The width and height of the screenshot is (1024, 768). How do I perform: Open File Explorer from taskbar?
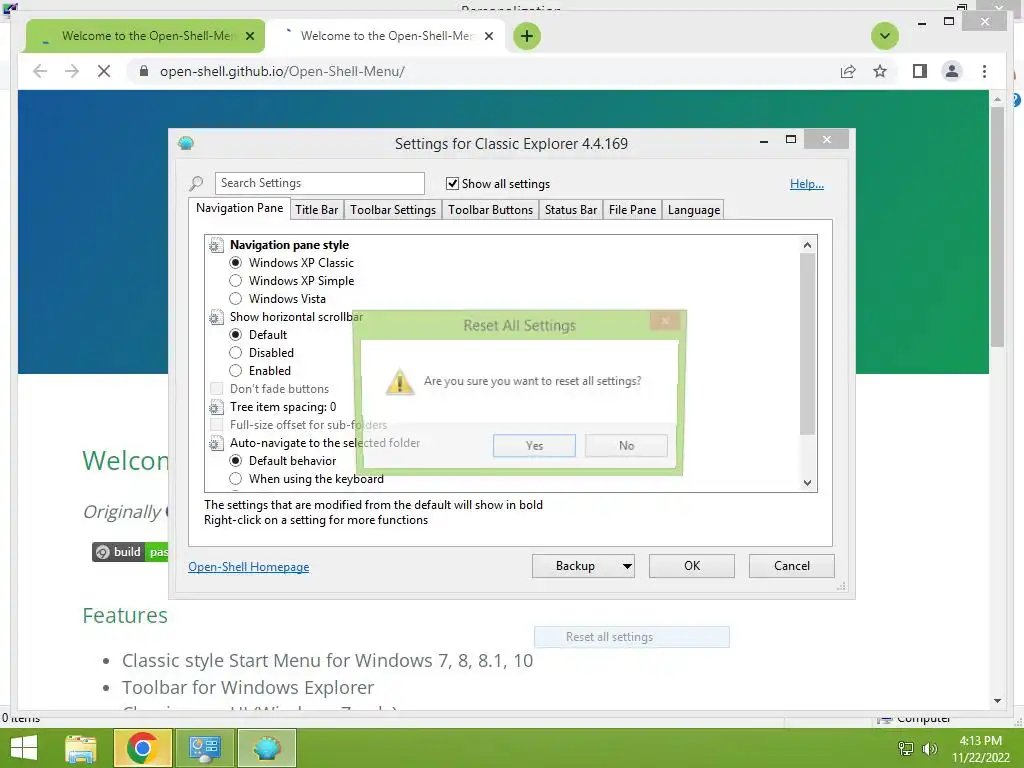point(80,748)
